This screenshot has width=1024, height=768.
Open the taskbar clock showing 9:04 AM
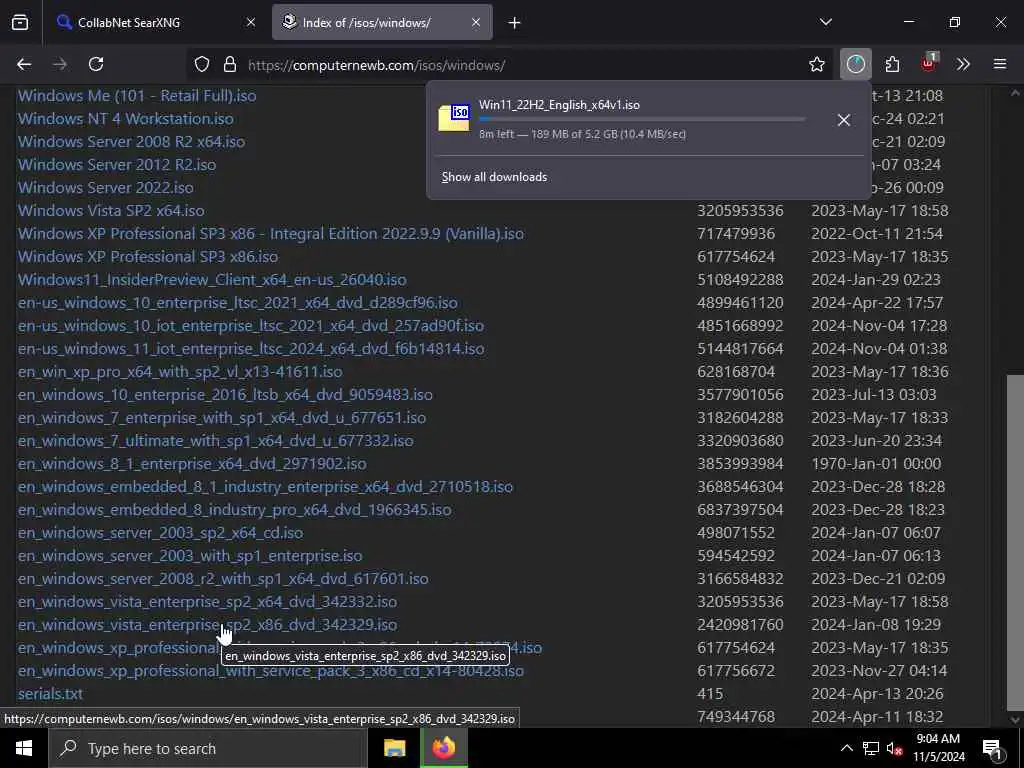tap(939, 748)
